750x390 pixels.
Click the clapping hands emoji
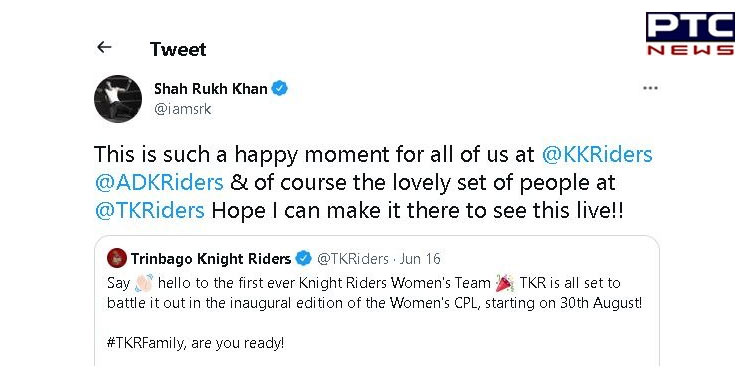(143, 283)
